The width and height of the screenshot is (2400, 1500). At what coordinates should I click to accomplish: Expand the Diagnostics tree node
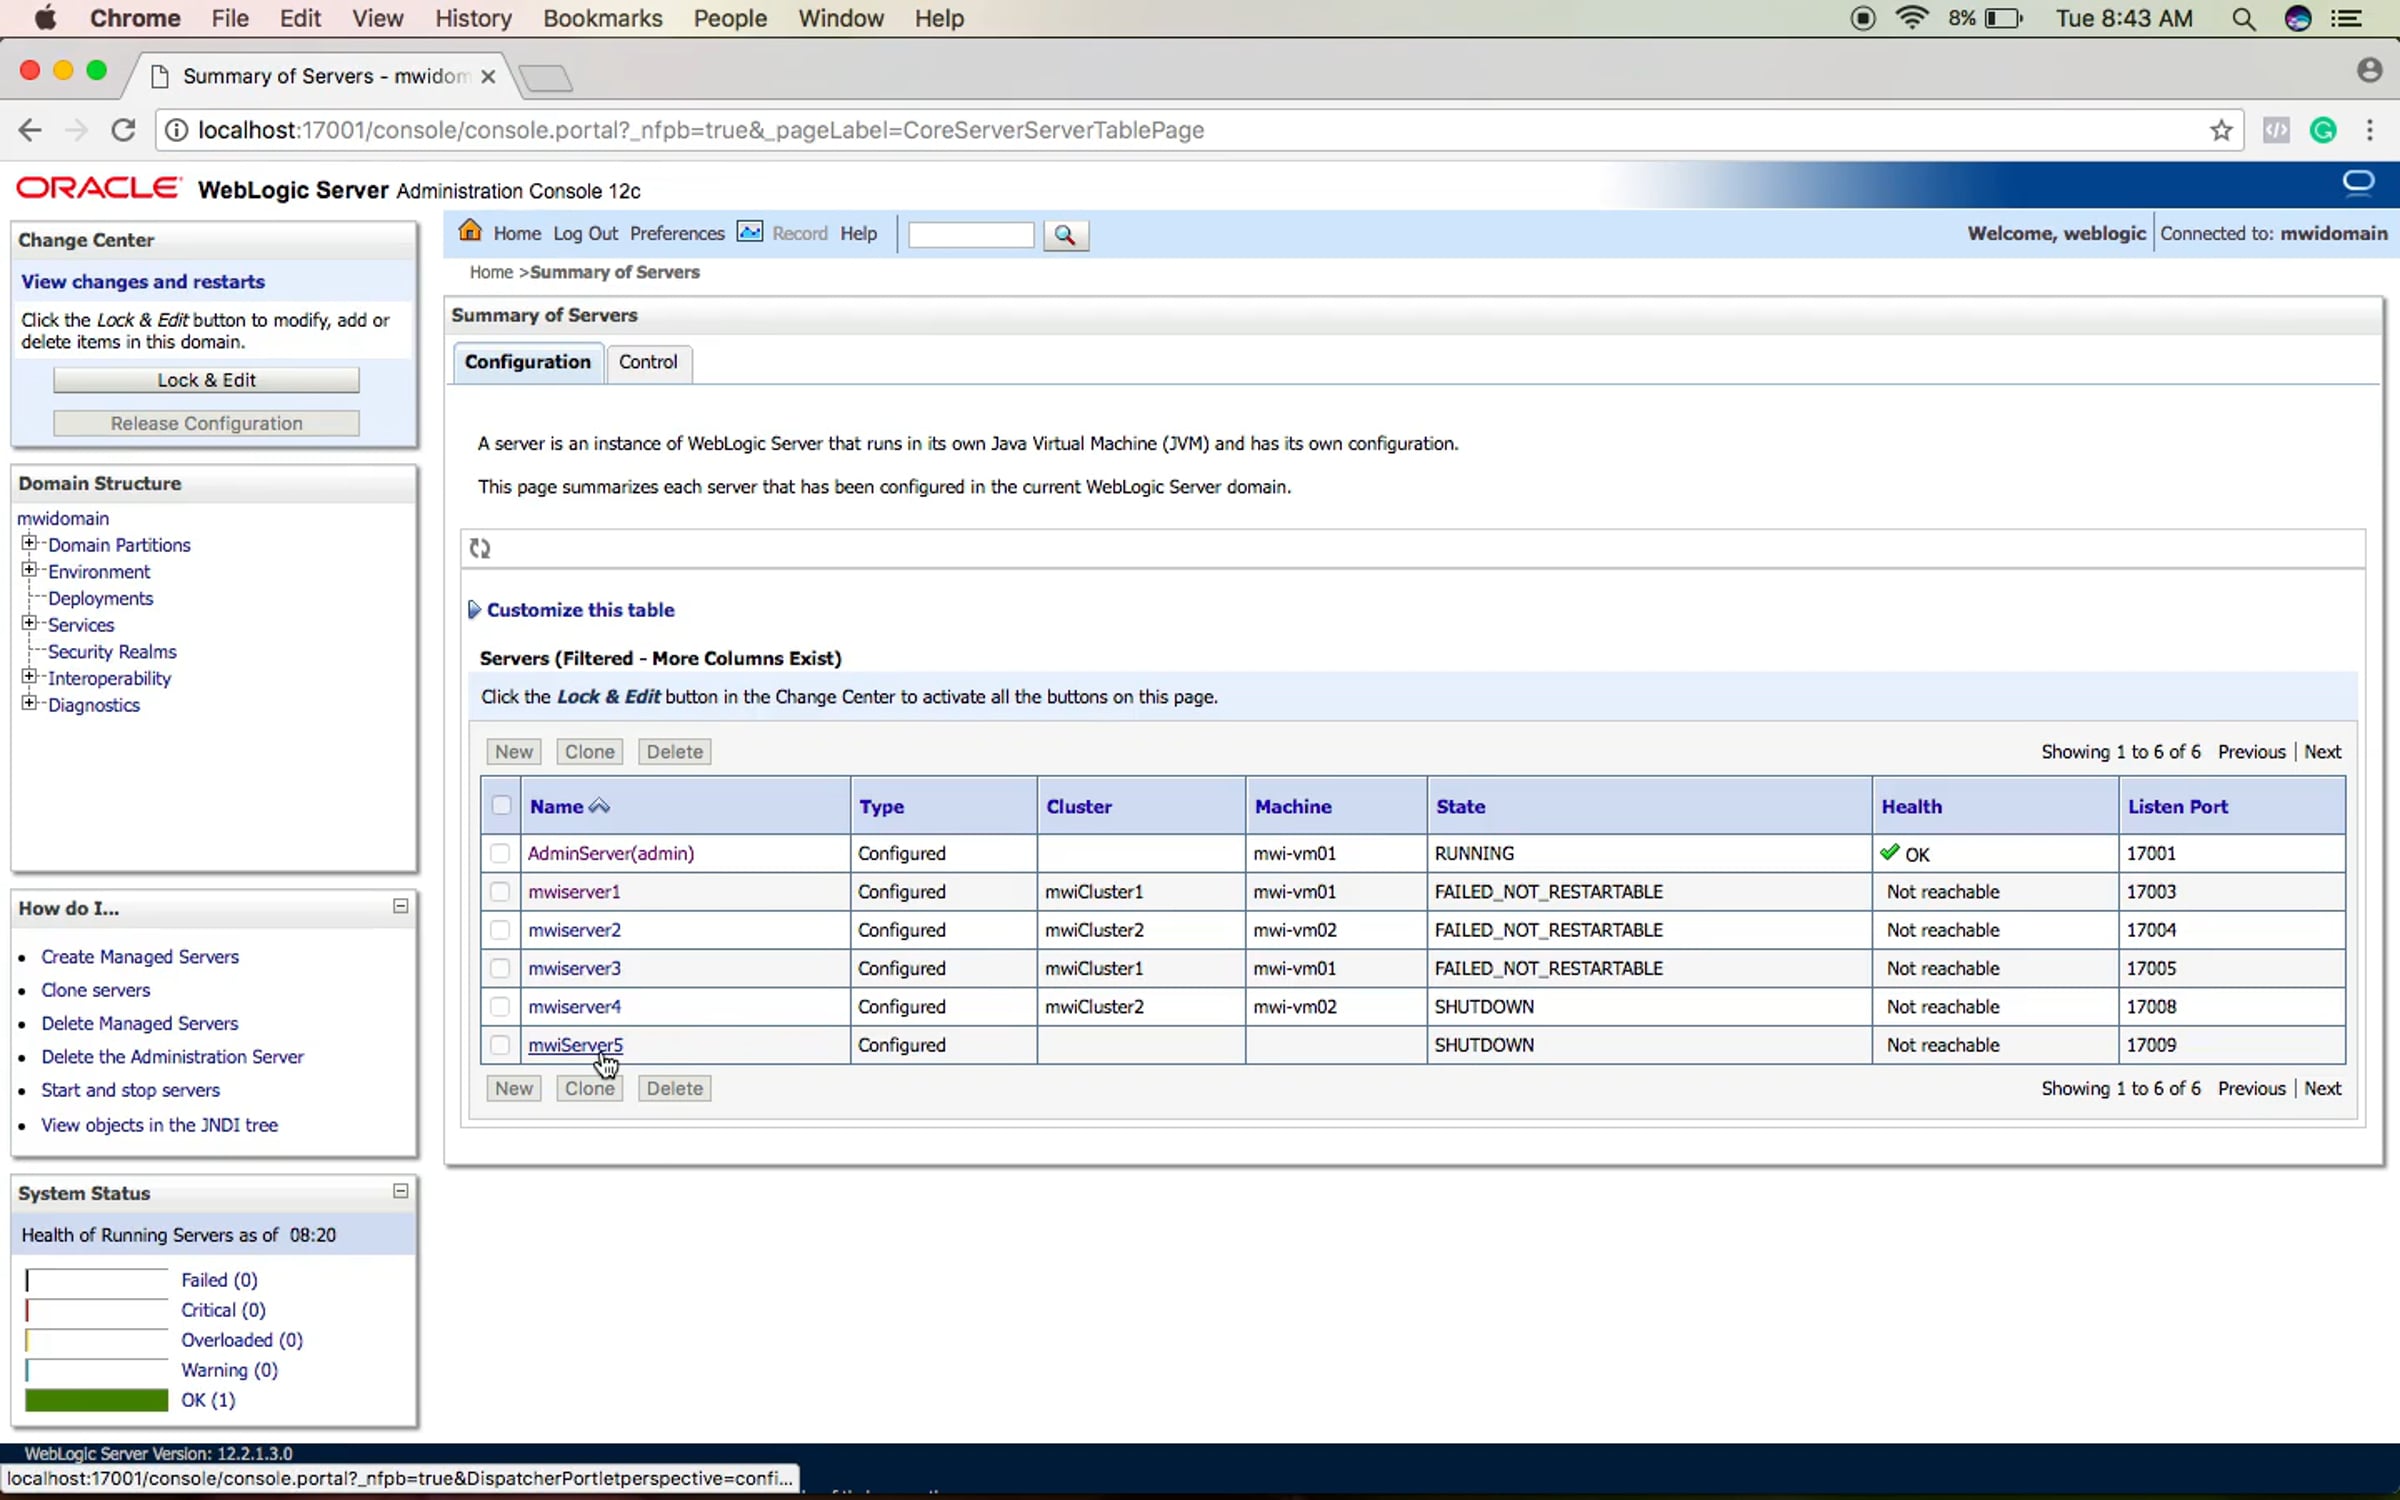pos(29,703)
